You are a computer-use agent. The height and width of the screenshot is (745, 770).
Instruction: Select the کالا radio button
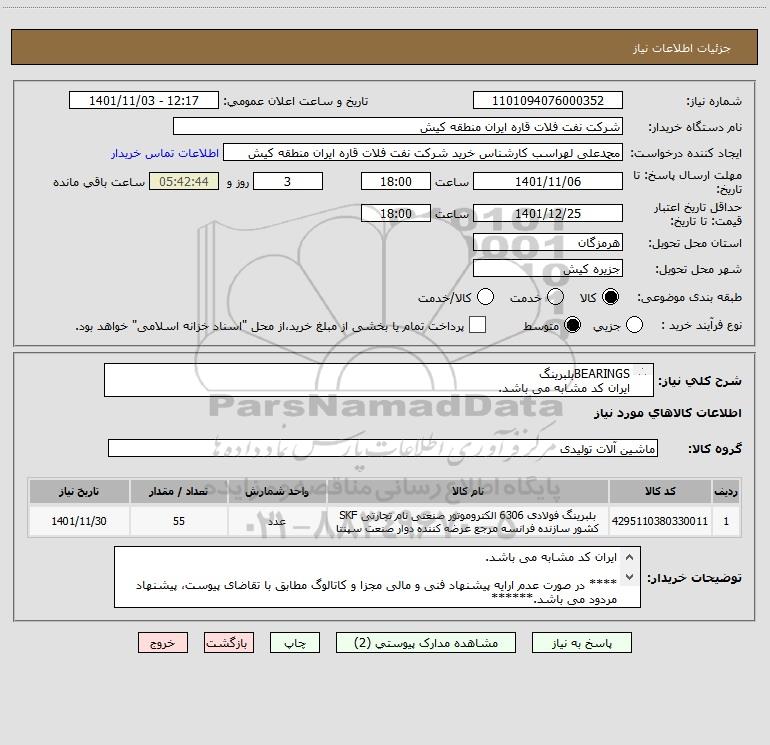pos(610,297)
